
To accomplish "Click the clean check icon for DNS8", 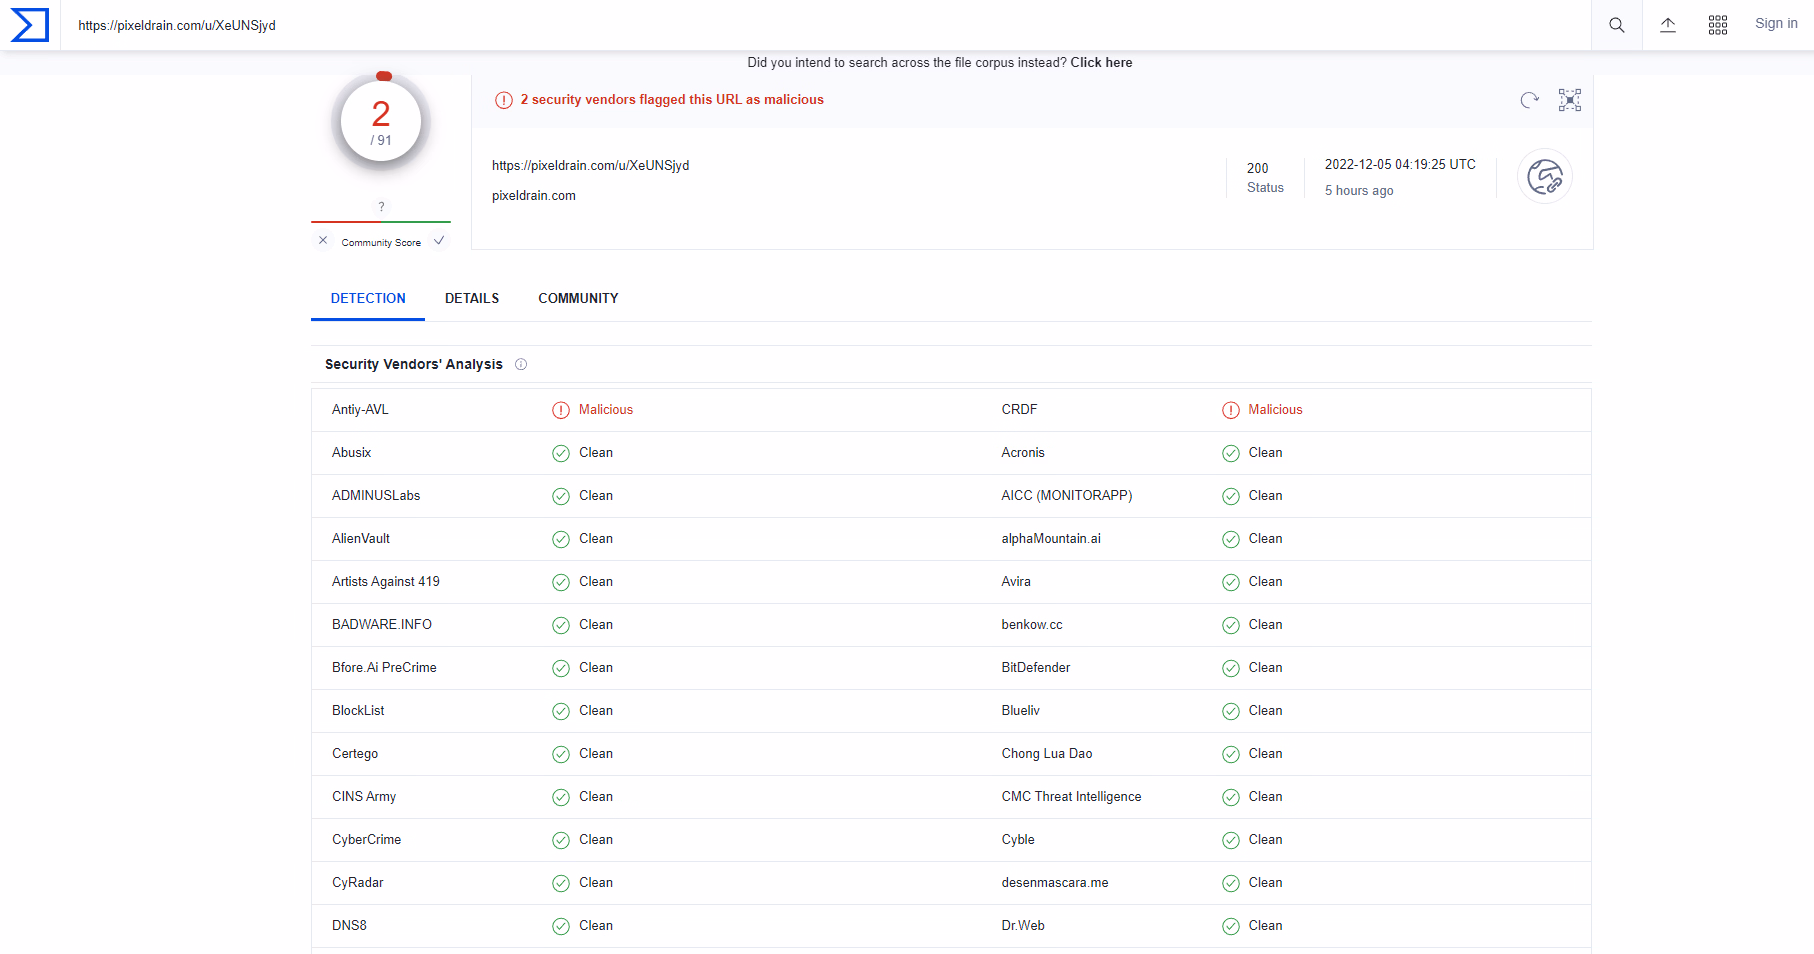I will [561, 926].
